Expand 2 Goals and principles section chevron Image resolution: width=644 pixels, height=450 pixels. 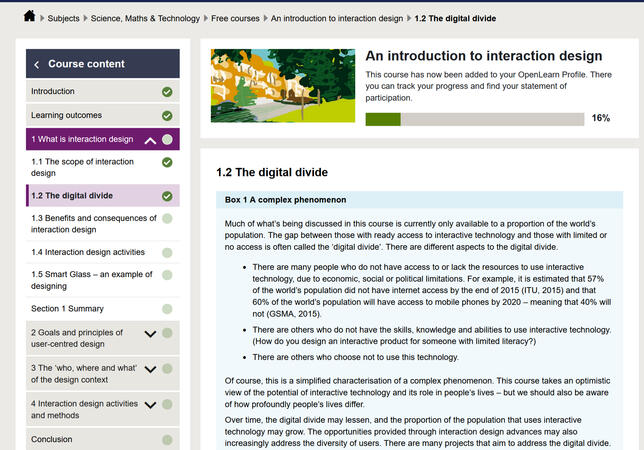(x=150, y=333)
